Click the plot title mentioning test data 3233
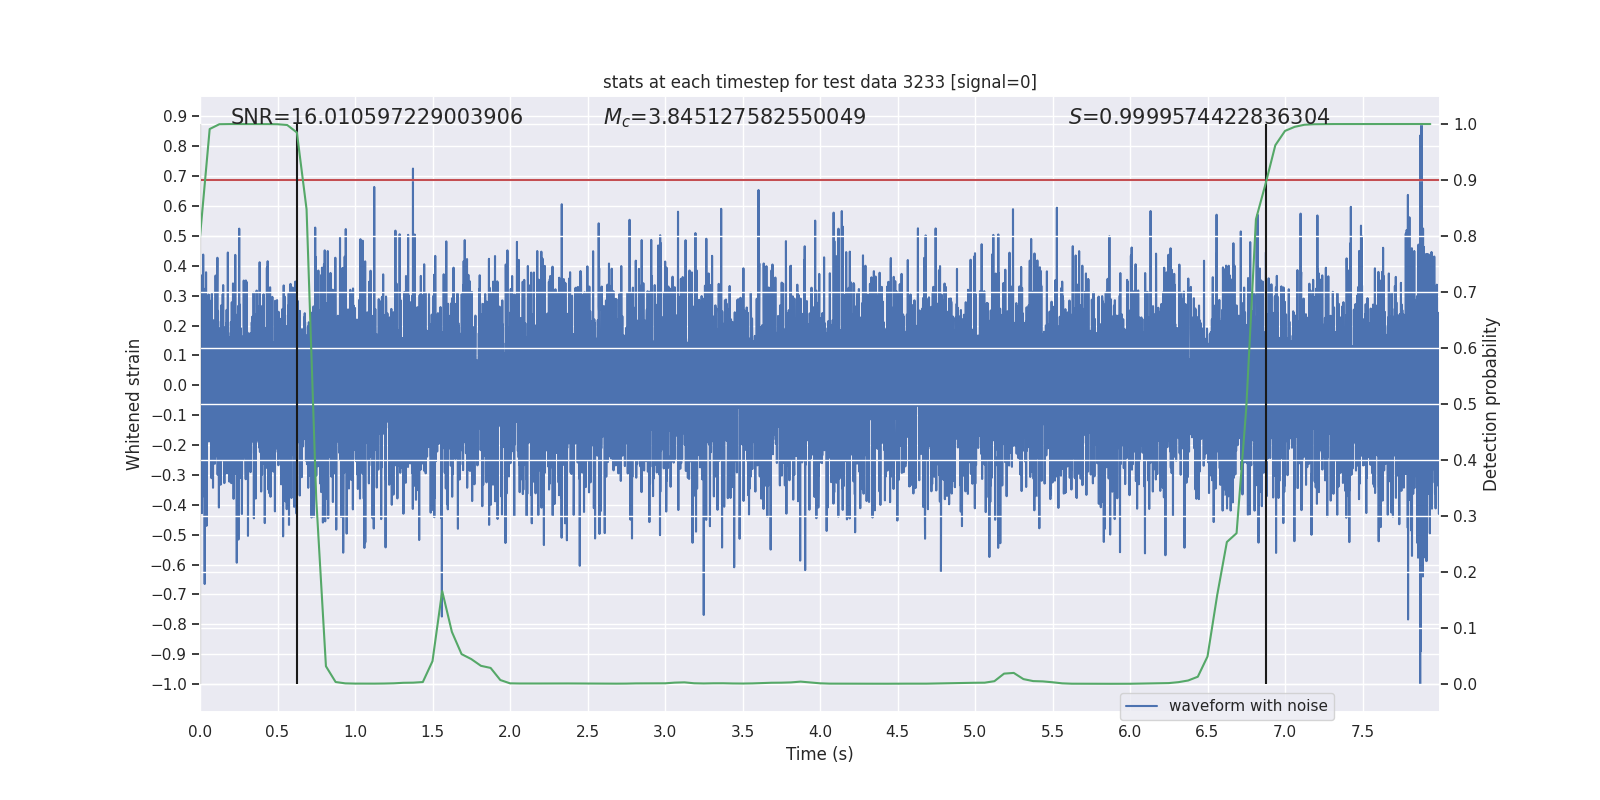The height and width of the screenshot is (800, 1600). [x=819, y=82]
